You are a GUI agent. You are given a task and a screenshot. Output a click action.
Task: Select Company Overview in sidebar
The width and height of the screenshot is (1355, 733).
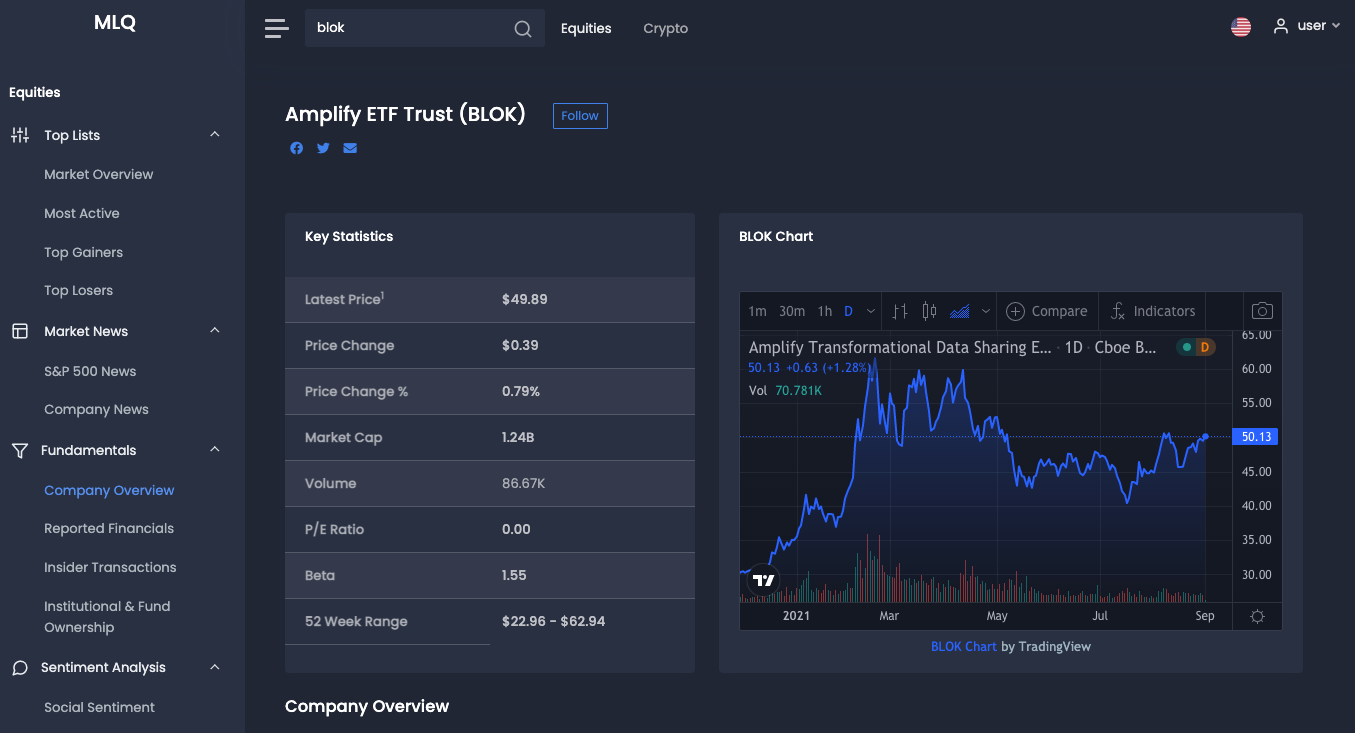[x=109, y=490]
